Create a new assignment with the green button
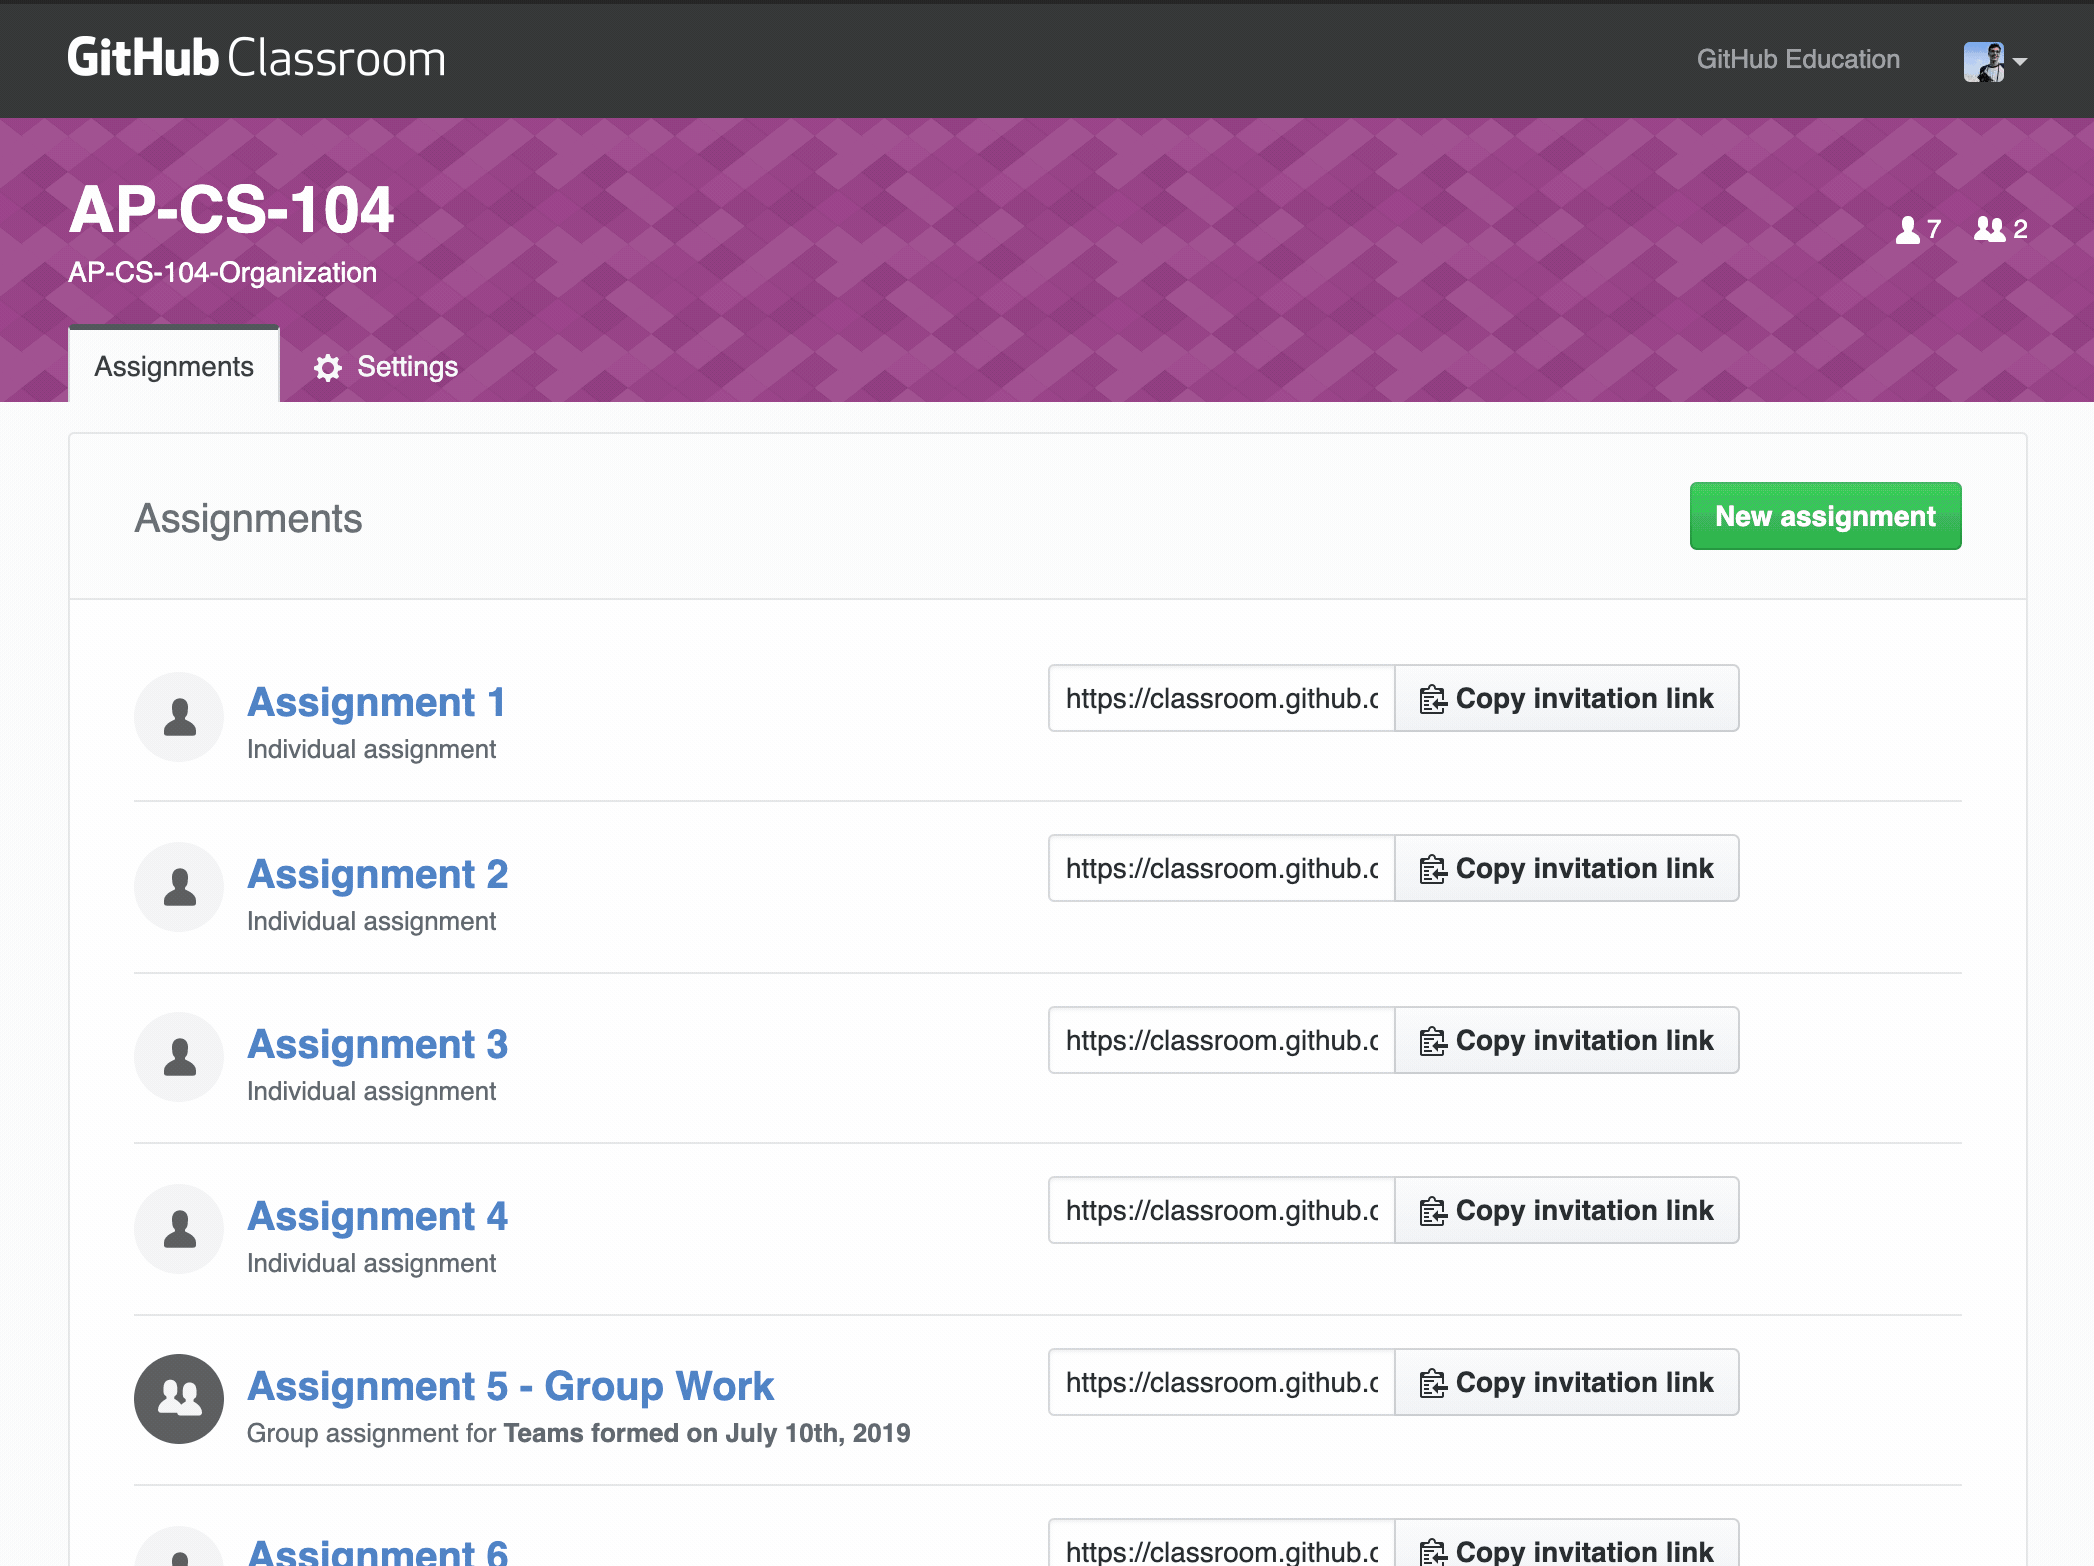 1824,516
